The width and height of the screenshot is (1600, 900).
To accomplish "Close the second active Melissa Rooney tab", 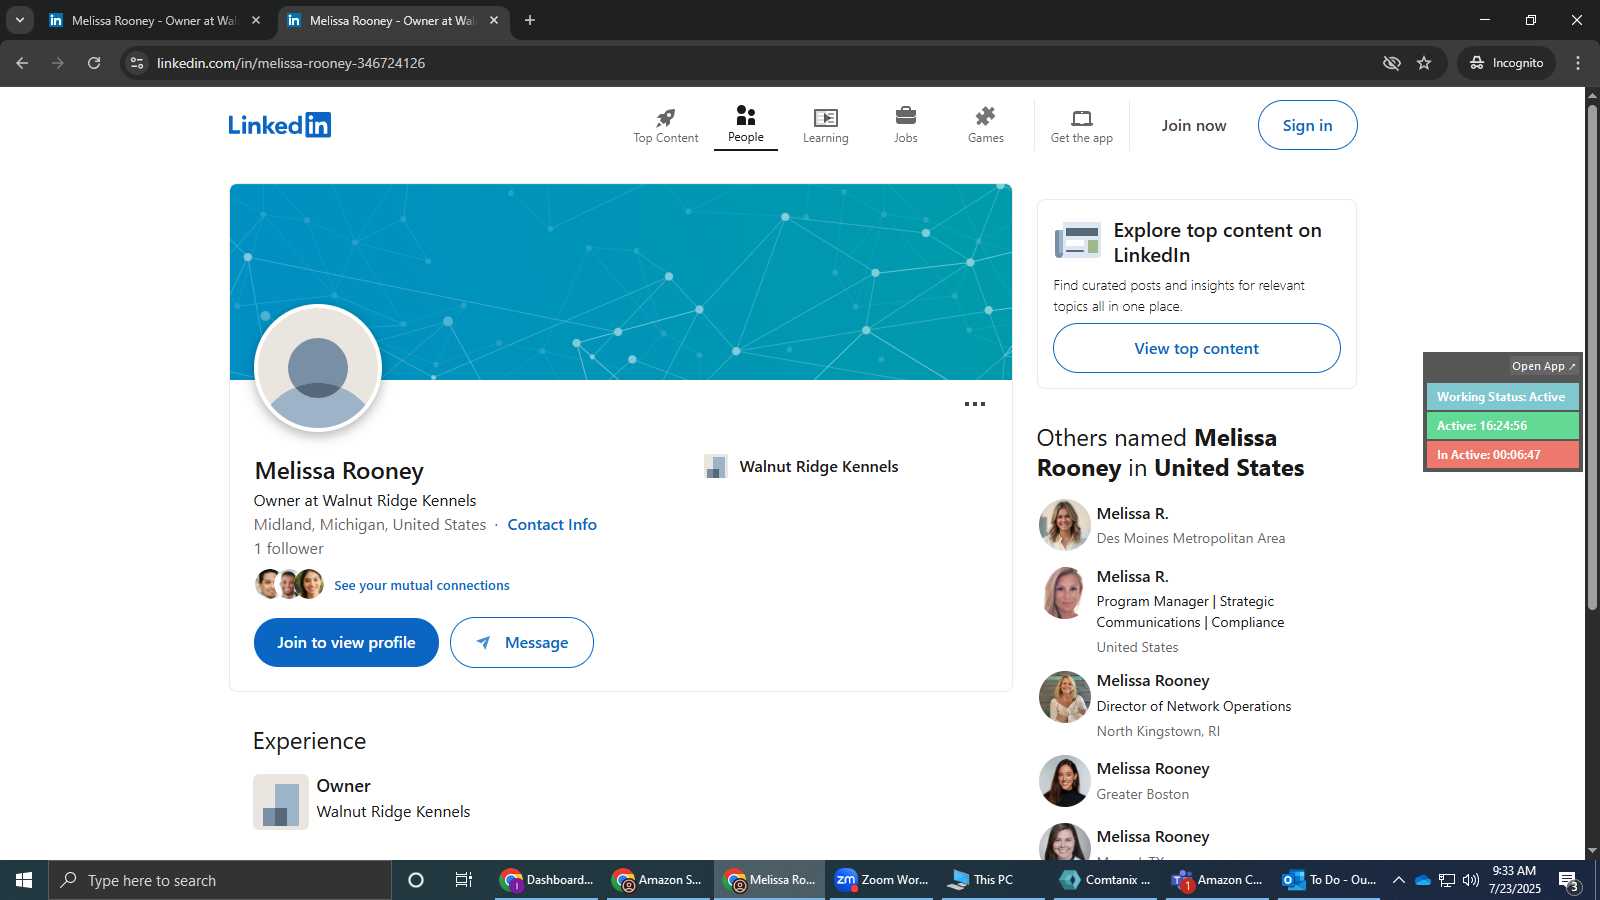I will coord(494,20).
